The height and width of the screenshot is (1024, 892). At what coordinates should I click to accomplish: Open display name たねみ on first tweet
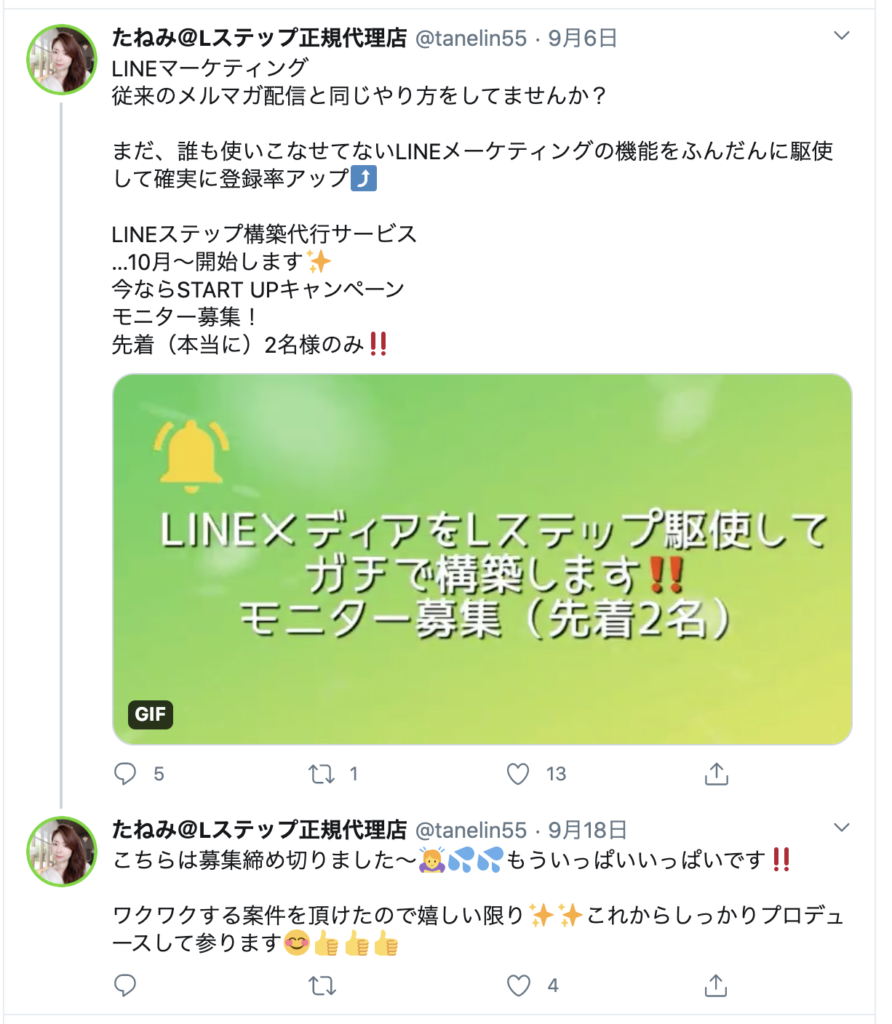pos(259,39)
